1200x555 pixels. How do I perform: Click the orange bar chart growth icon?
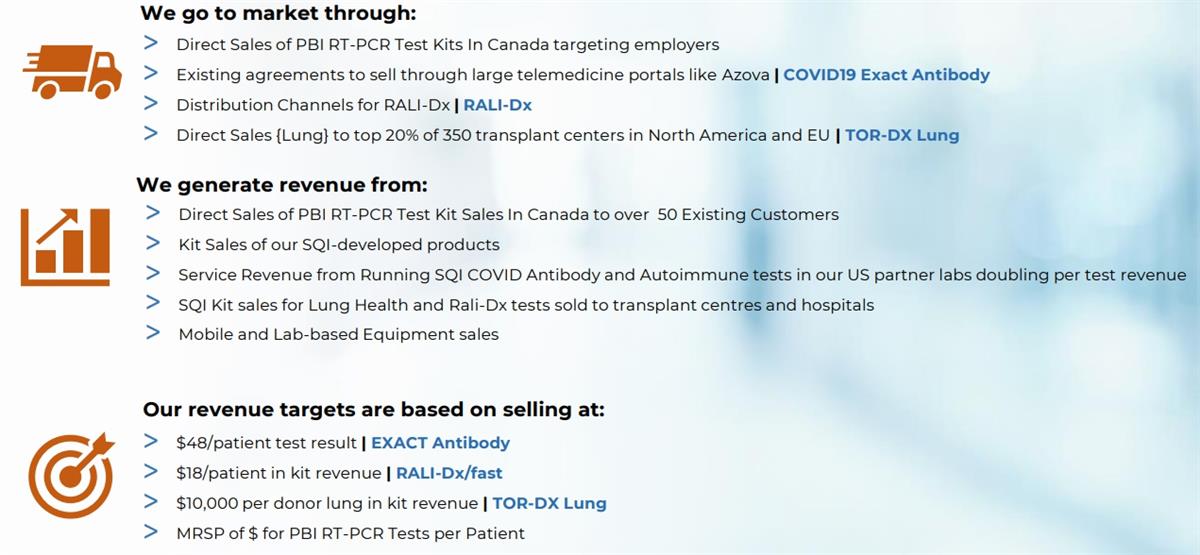pyautogui.click(x=65, y=246)
